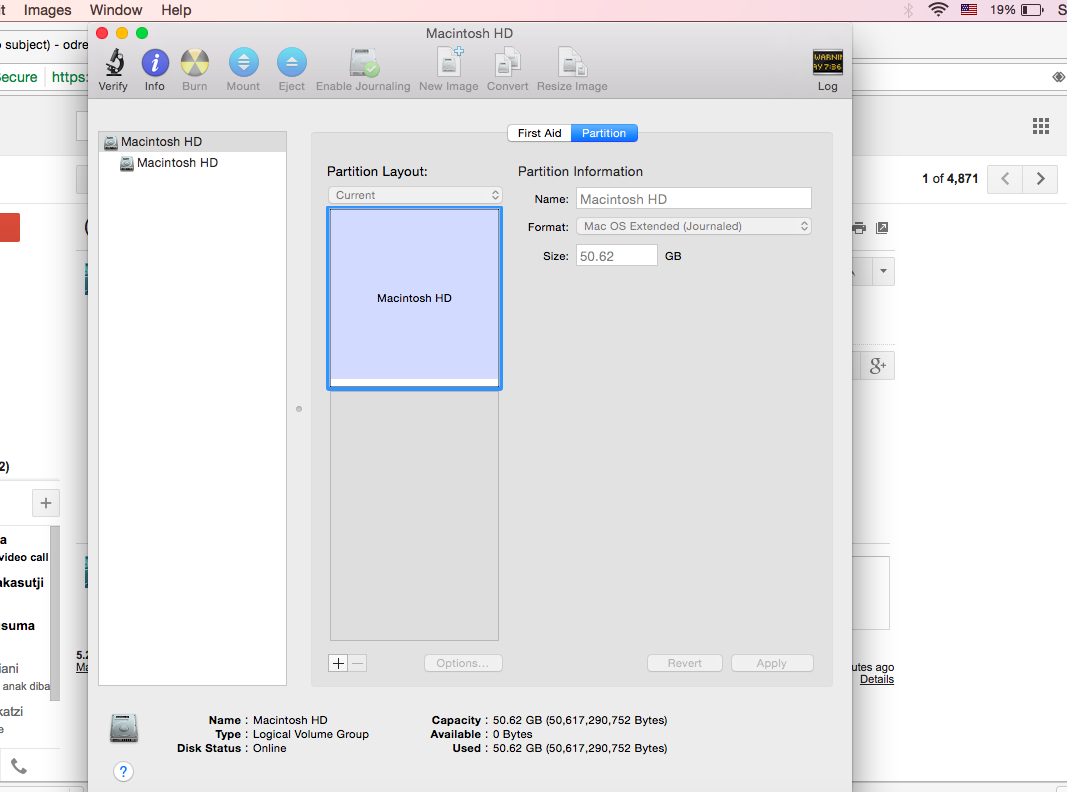1067x792 pixels.
Task: Select the Macintosh HD partition block
Action: 414,298
